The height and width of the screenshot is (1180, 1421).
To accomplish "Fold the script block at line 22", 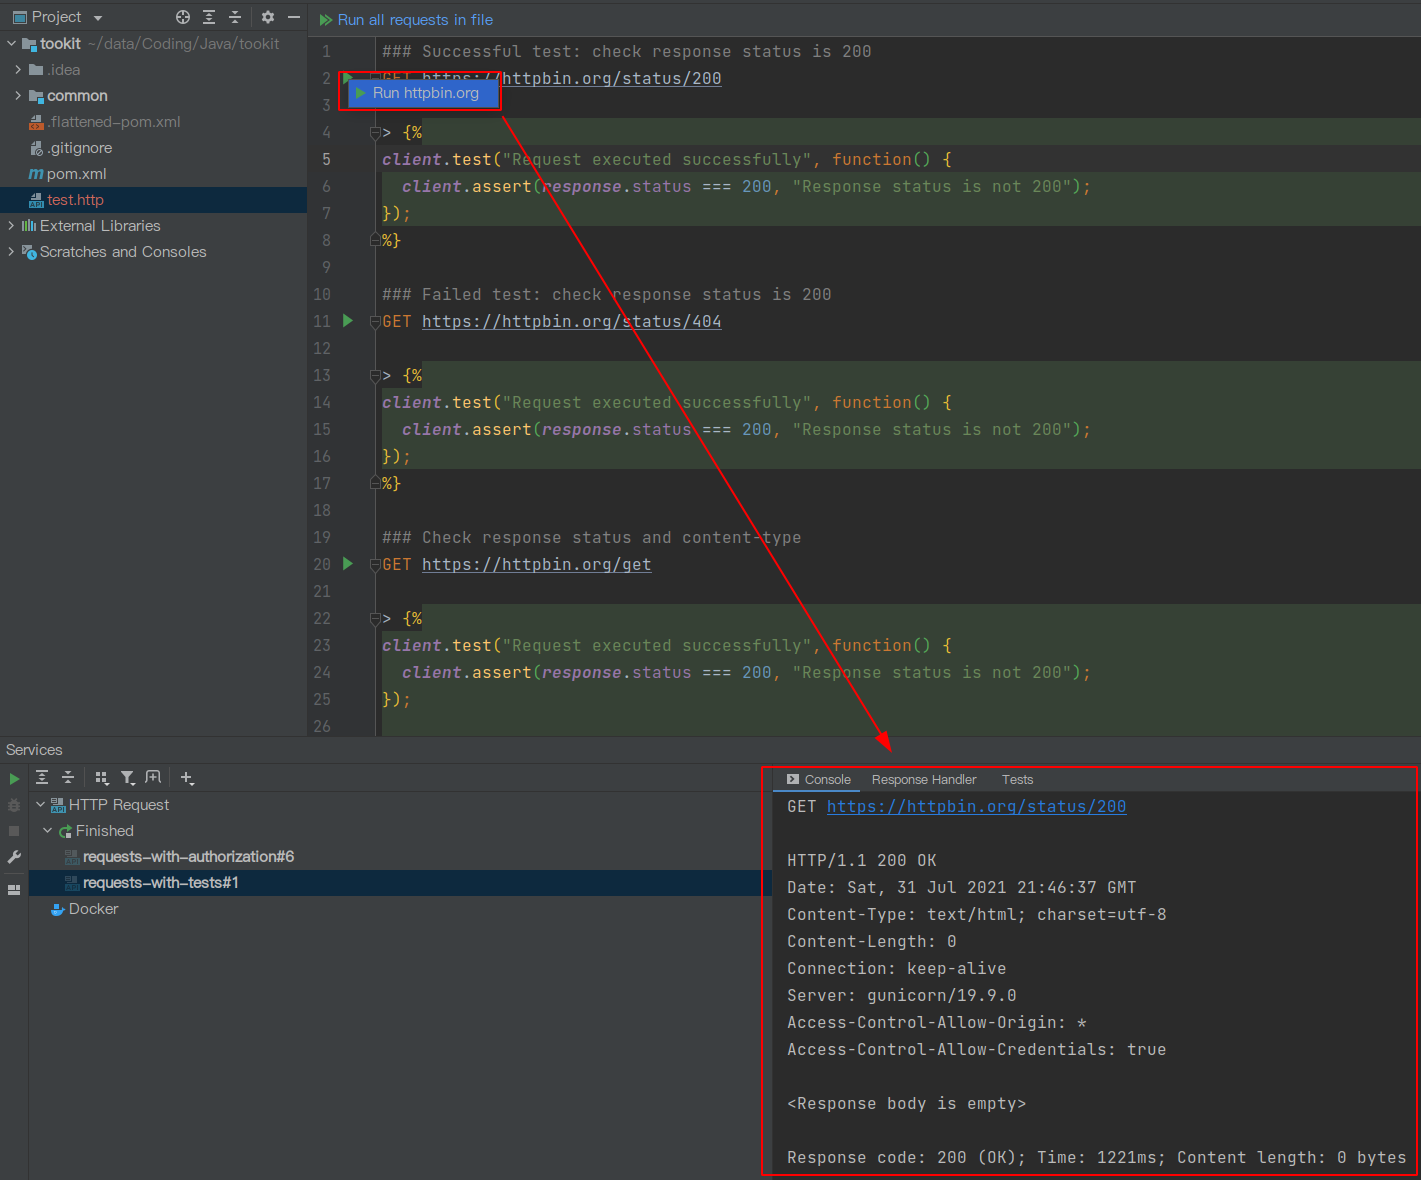I will point(375,618).
